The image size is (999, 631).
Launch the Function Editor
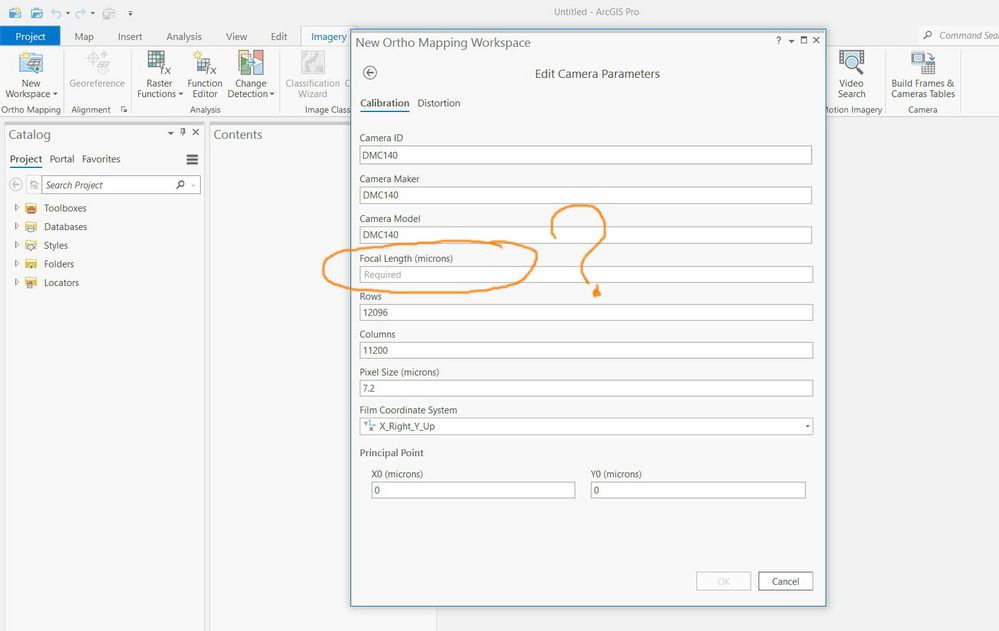click(x=205, y=75)
